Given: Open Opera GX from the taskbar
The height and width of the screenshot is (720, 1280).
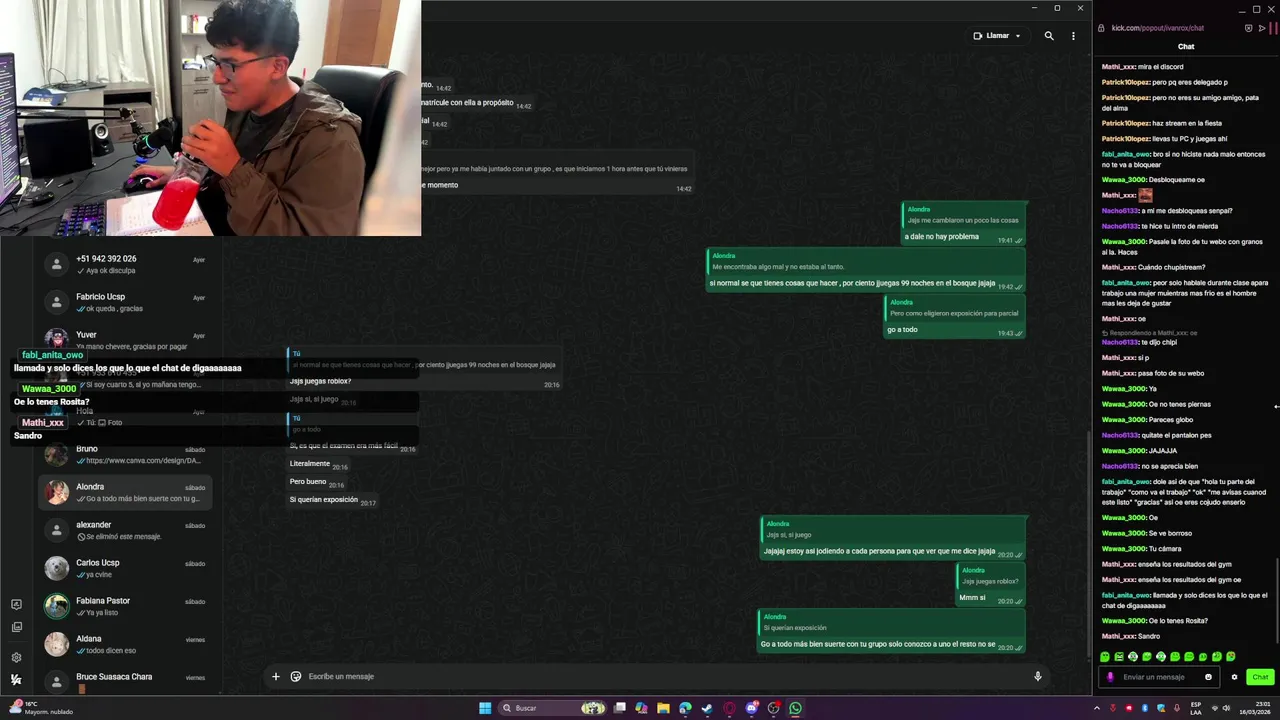Looking at the screenshot, I should [x=729, y=708].
